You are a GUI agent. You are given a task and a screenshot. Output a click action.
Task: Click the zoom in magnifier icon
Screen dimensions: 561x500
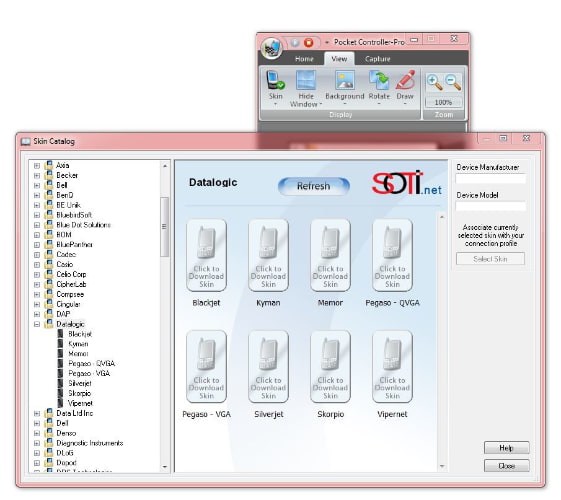pos(434,82)
